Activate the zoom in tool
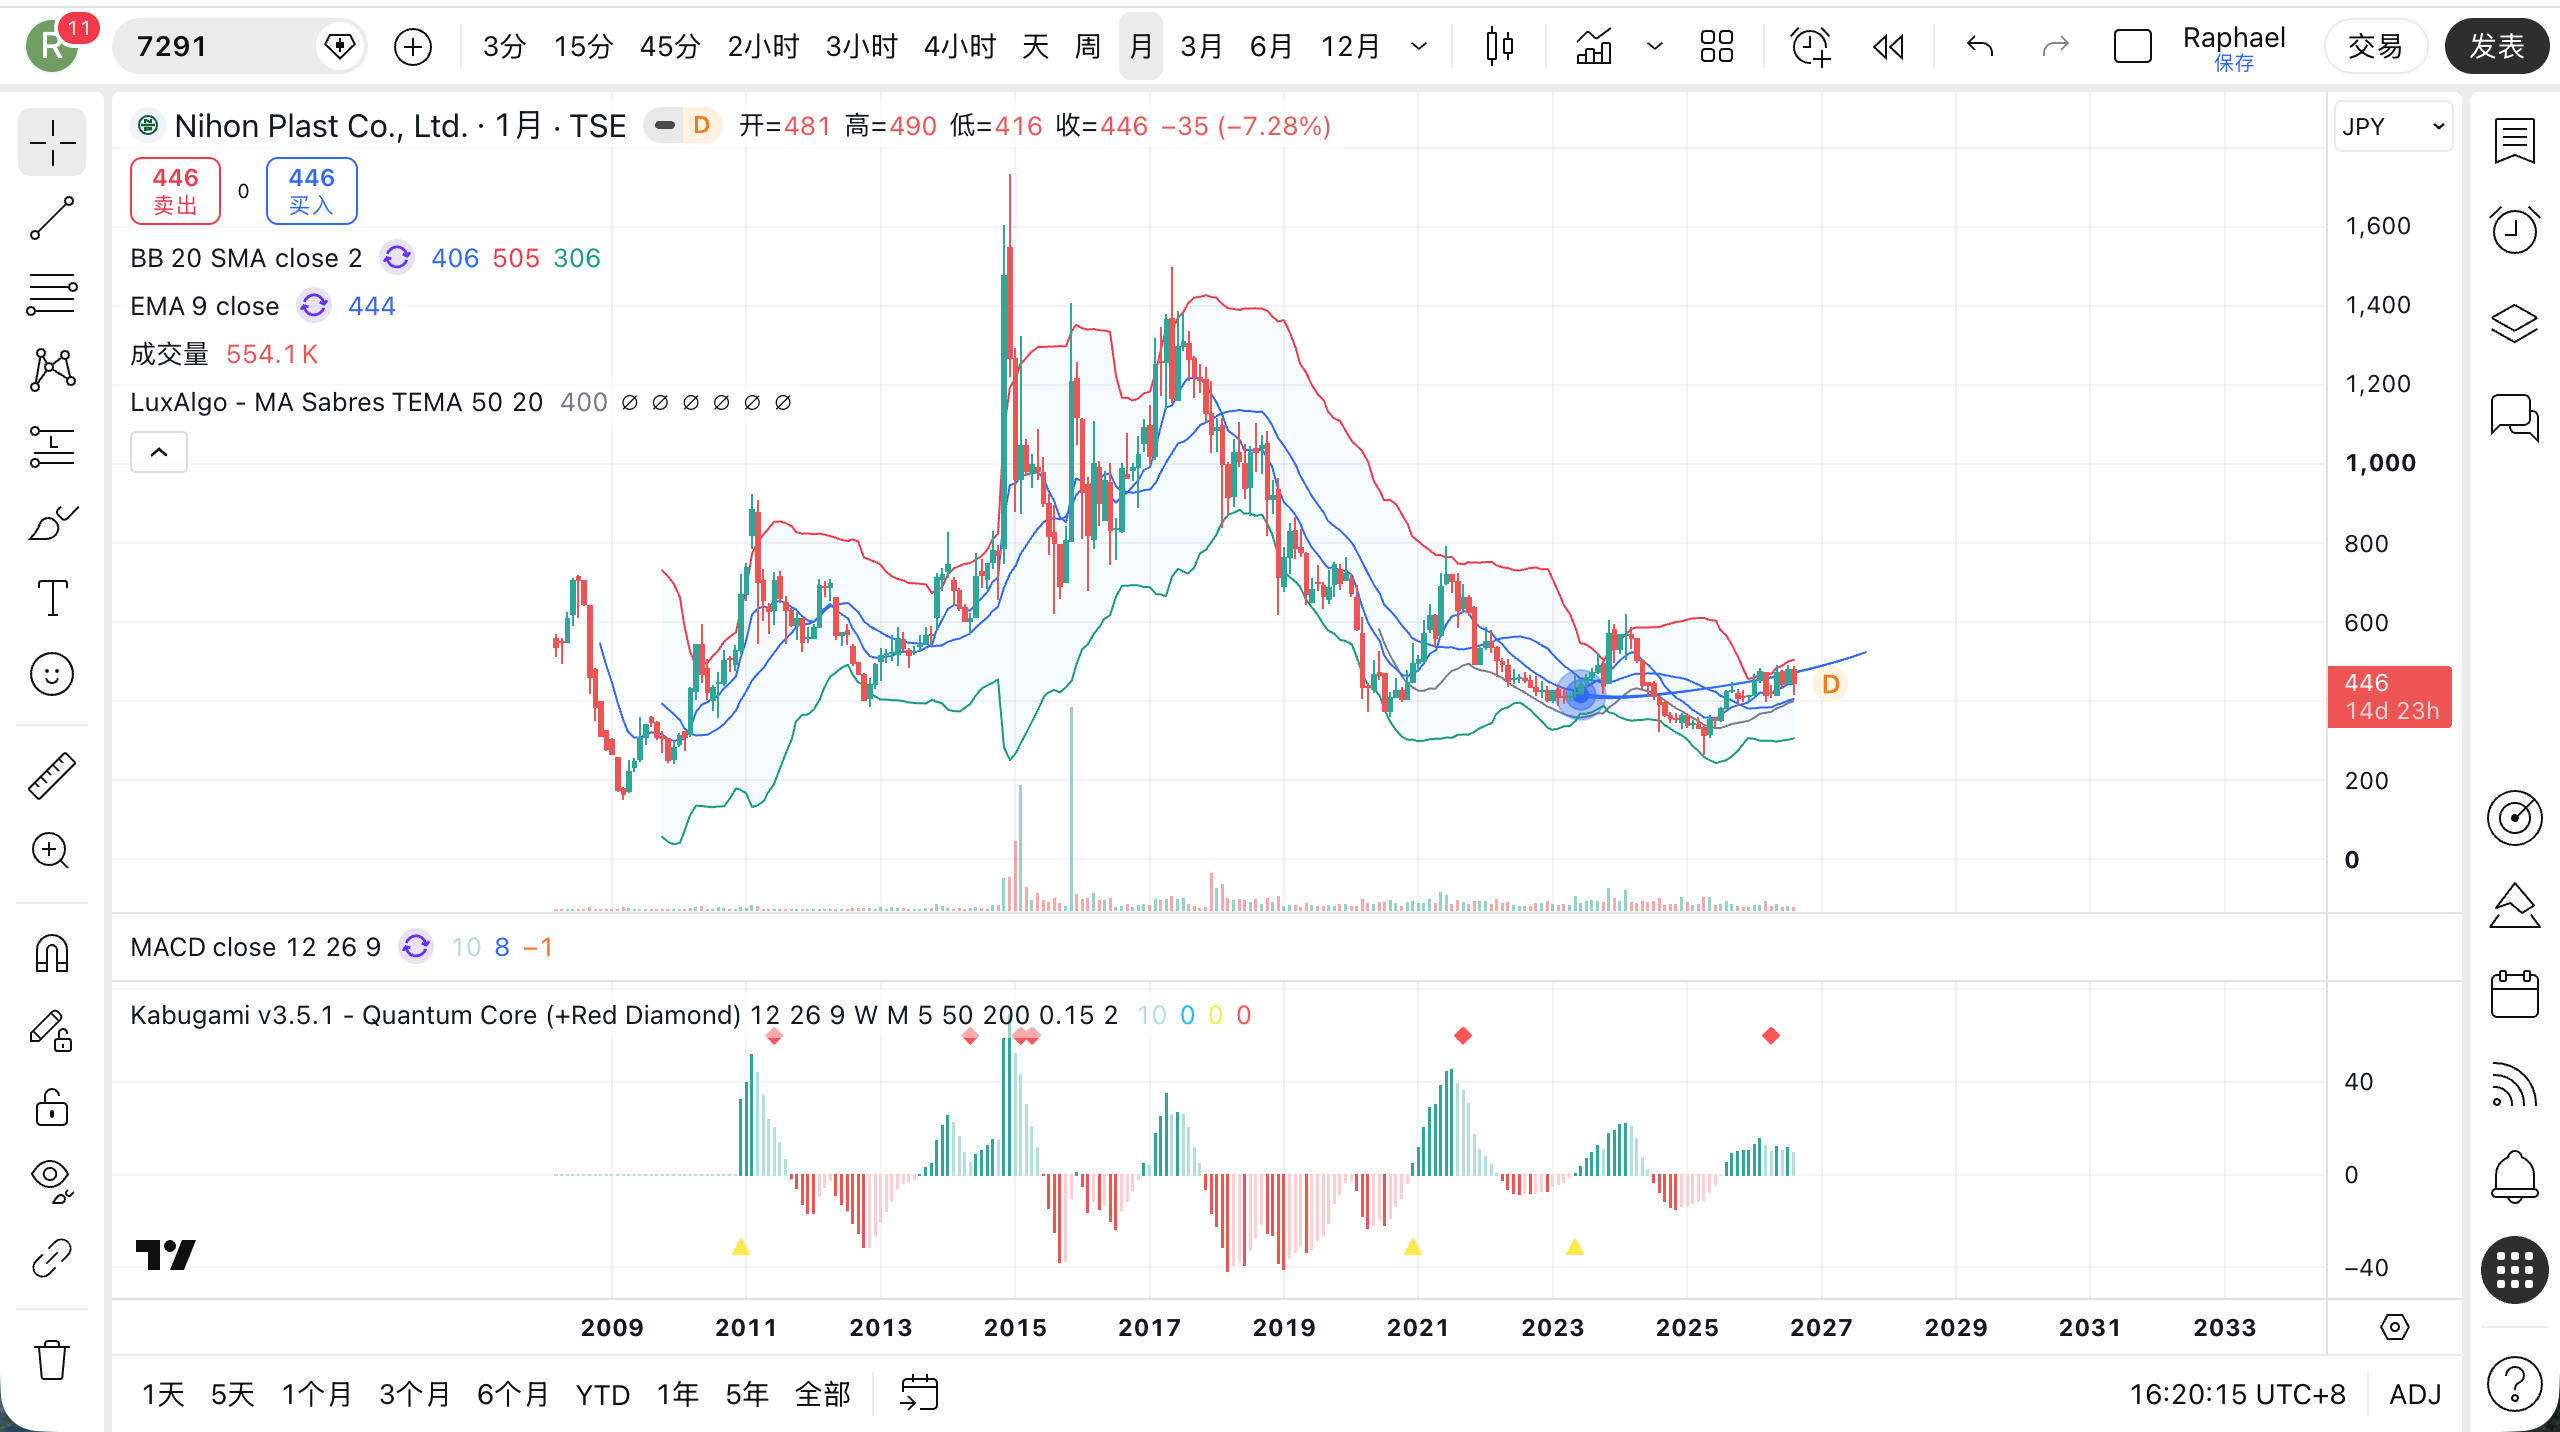 coord(52,851)
